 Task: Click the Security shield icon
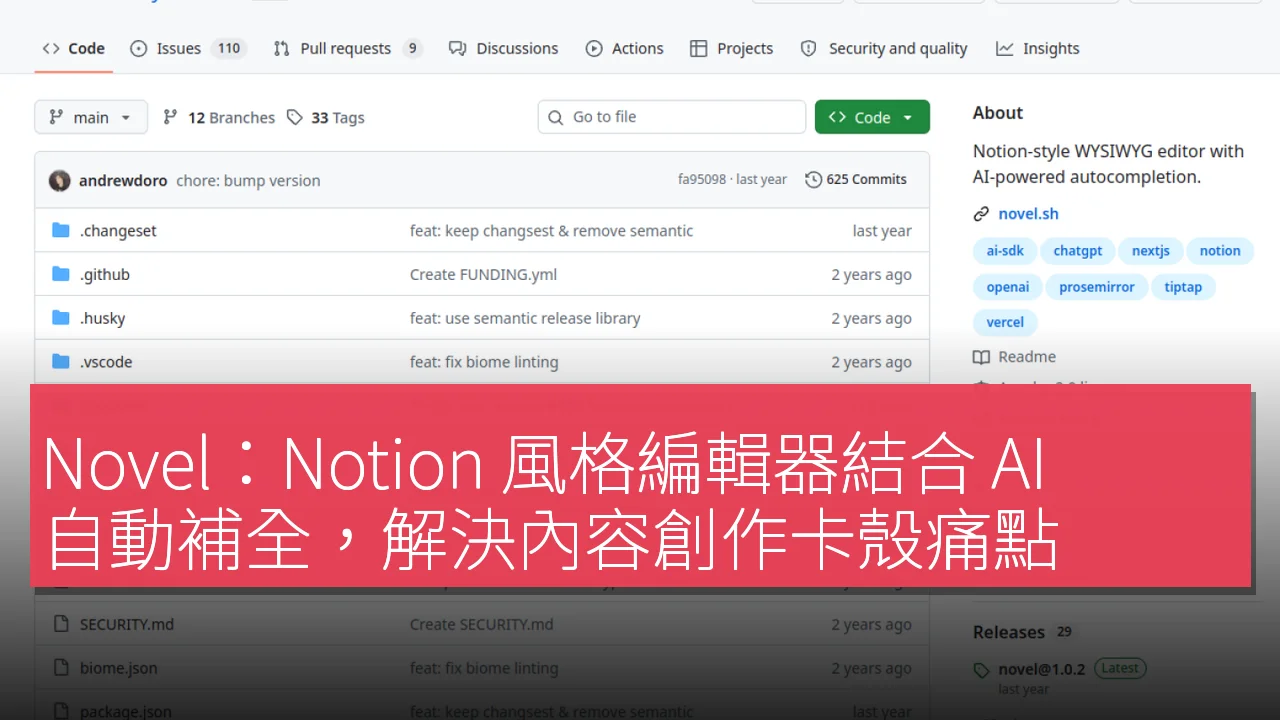click(x=809, y=48)
